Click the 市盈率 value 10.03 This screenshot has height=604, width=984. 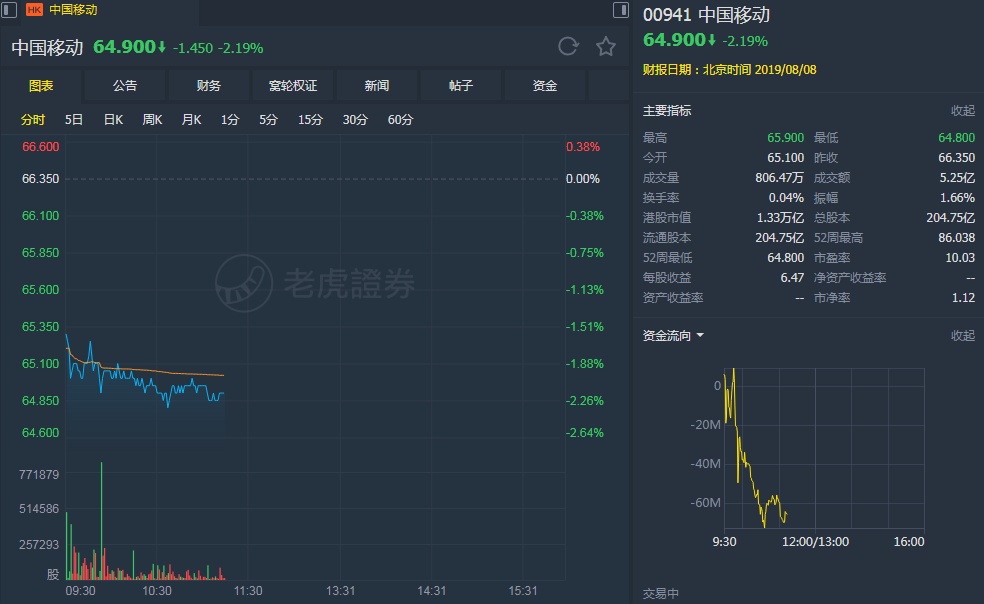[x=960, y=258]
